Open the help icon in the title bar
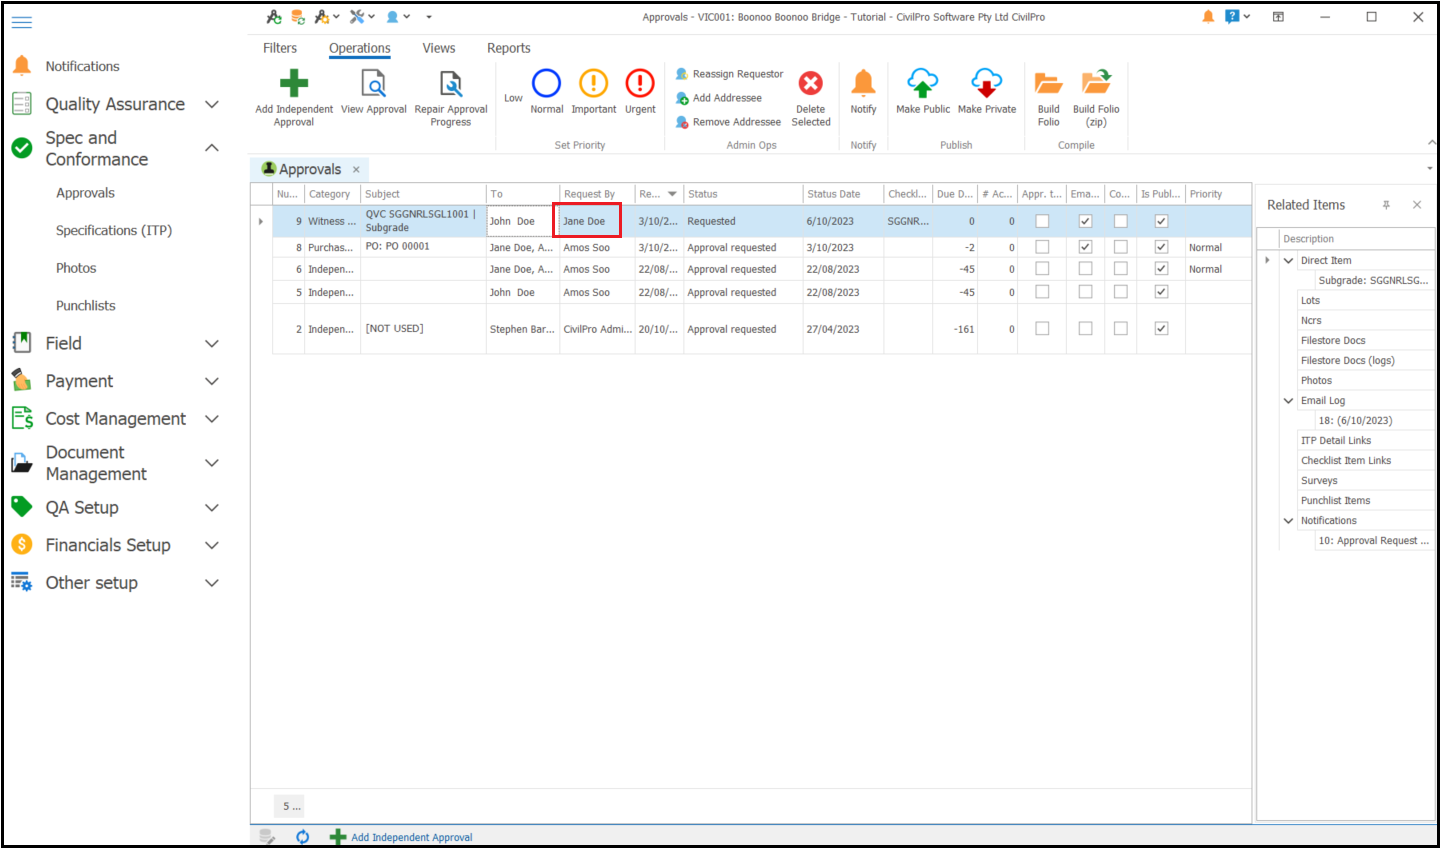This screenshot has width=1440, height=848. click(1232, 17)
